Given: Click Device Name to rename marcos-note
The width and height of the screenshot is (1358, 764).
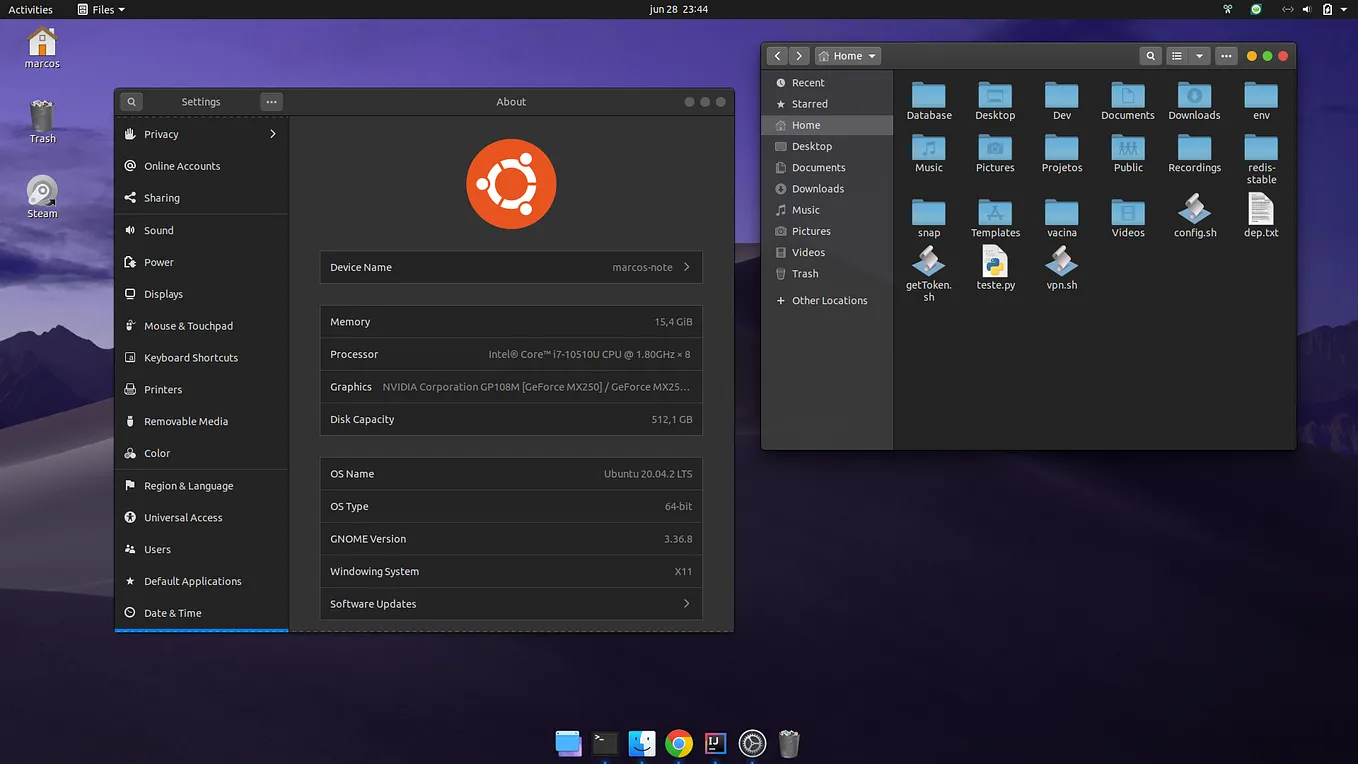Looking at the screenshot, I should point(510,267).
